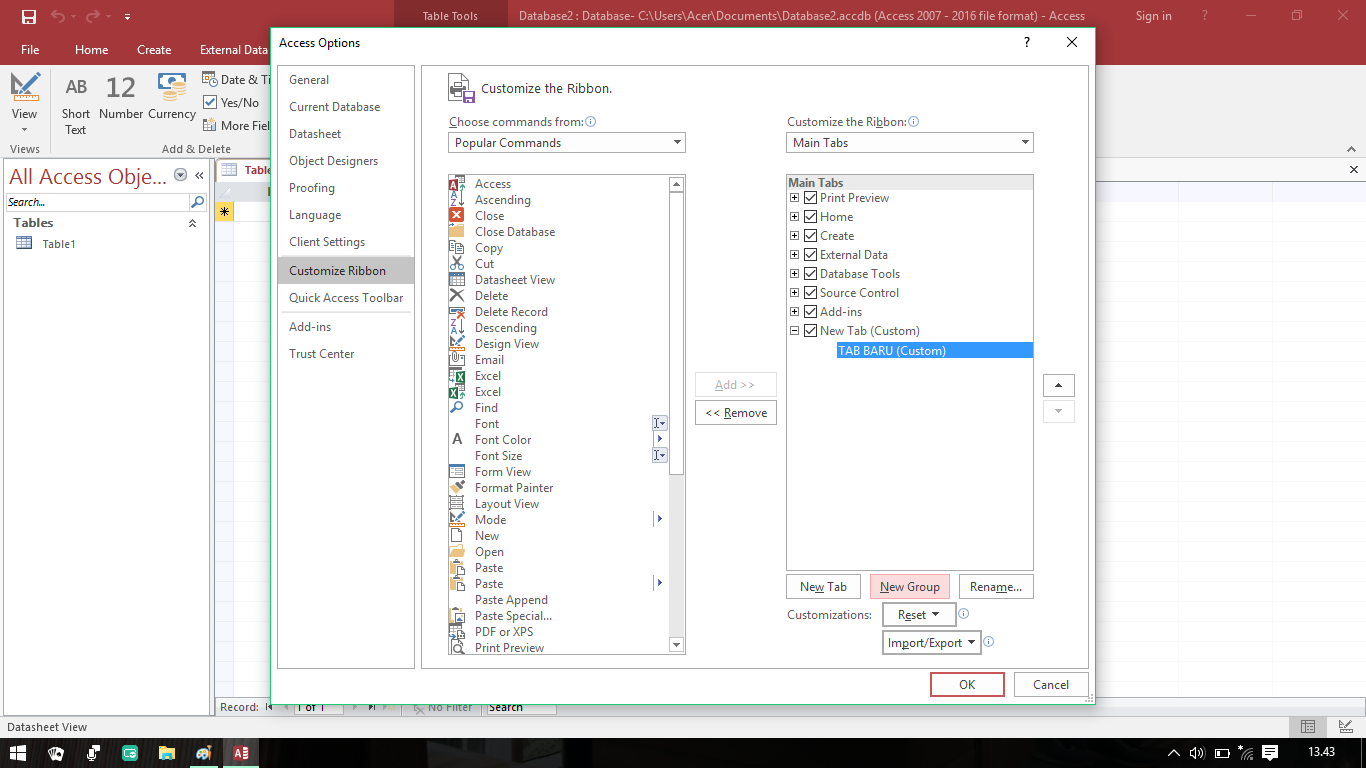Image resolution: width=1366 pixels, height=768 pixels.
Task: Uncheck the Add-ins tab checkbox
Action: click(x=810, y=311)
